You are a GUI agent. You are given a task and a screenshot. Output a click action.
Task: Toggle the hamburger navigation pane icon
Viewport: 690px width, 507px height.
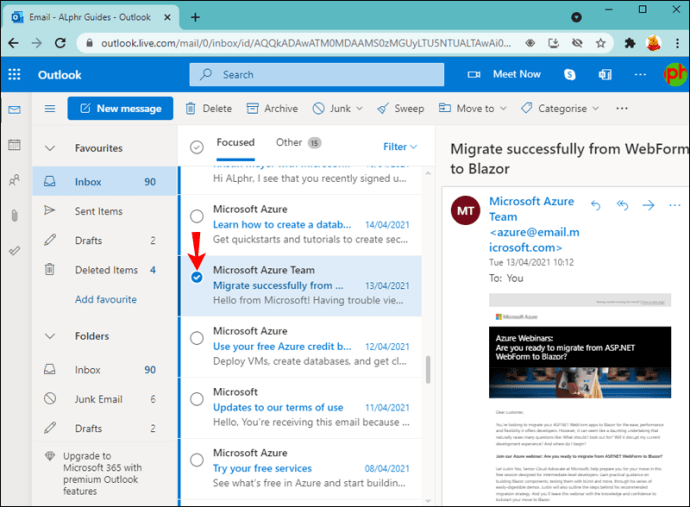point(50,109)
